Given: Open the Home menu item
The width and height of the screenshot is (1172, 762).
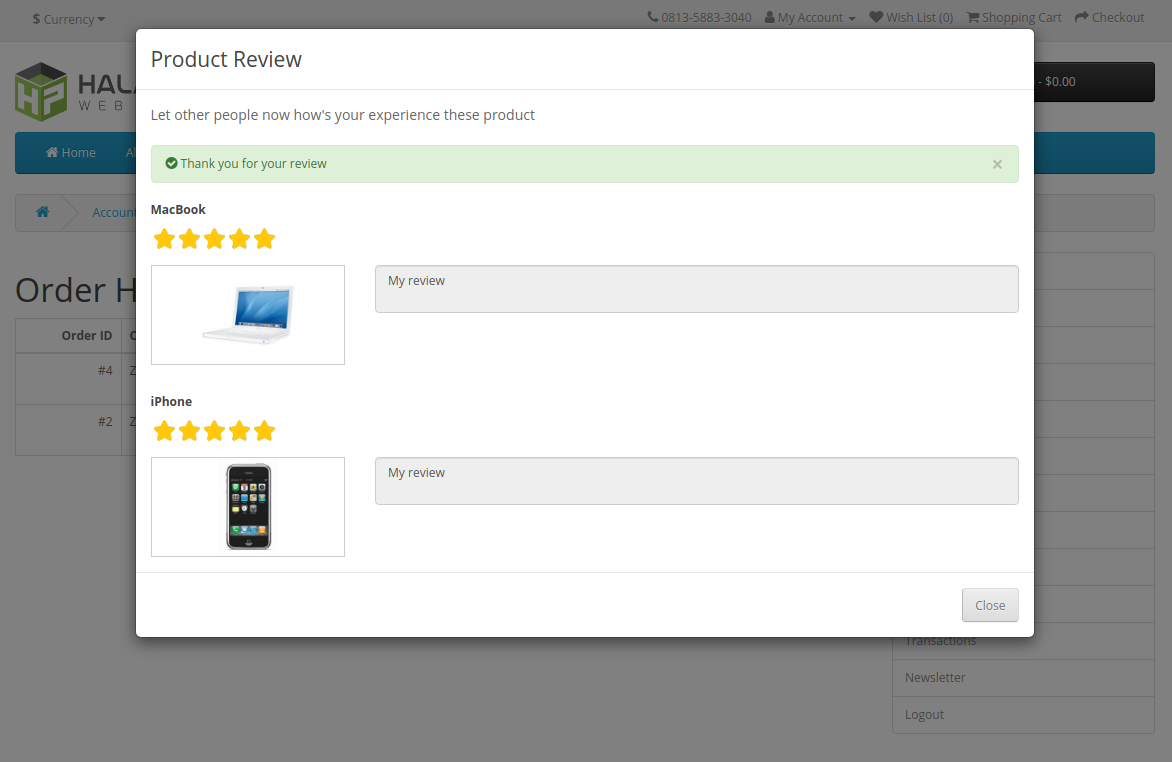Looking at the screenshot, I should click(70, 153).
